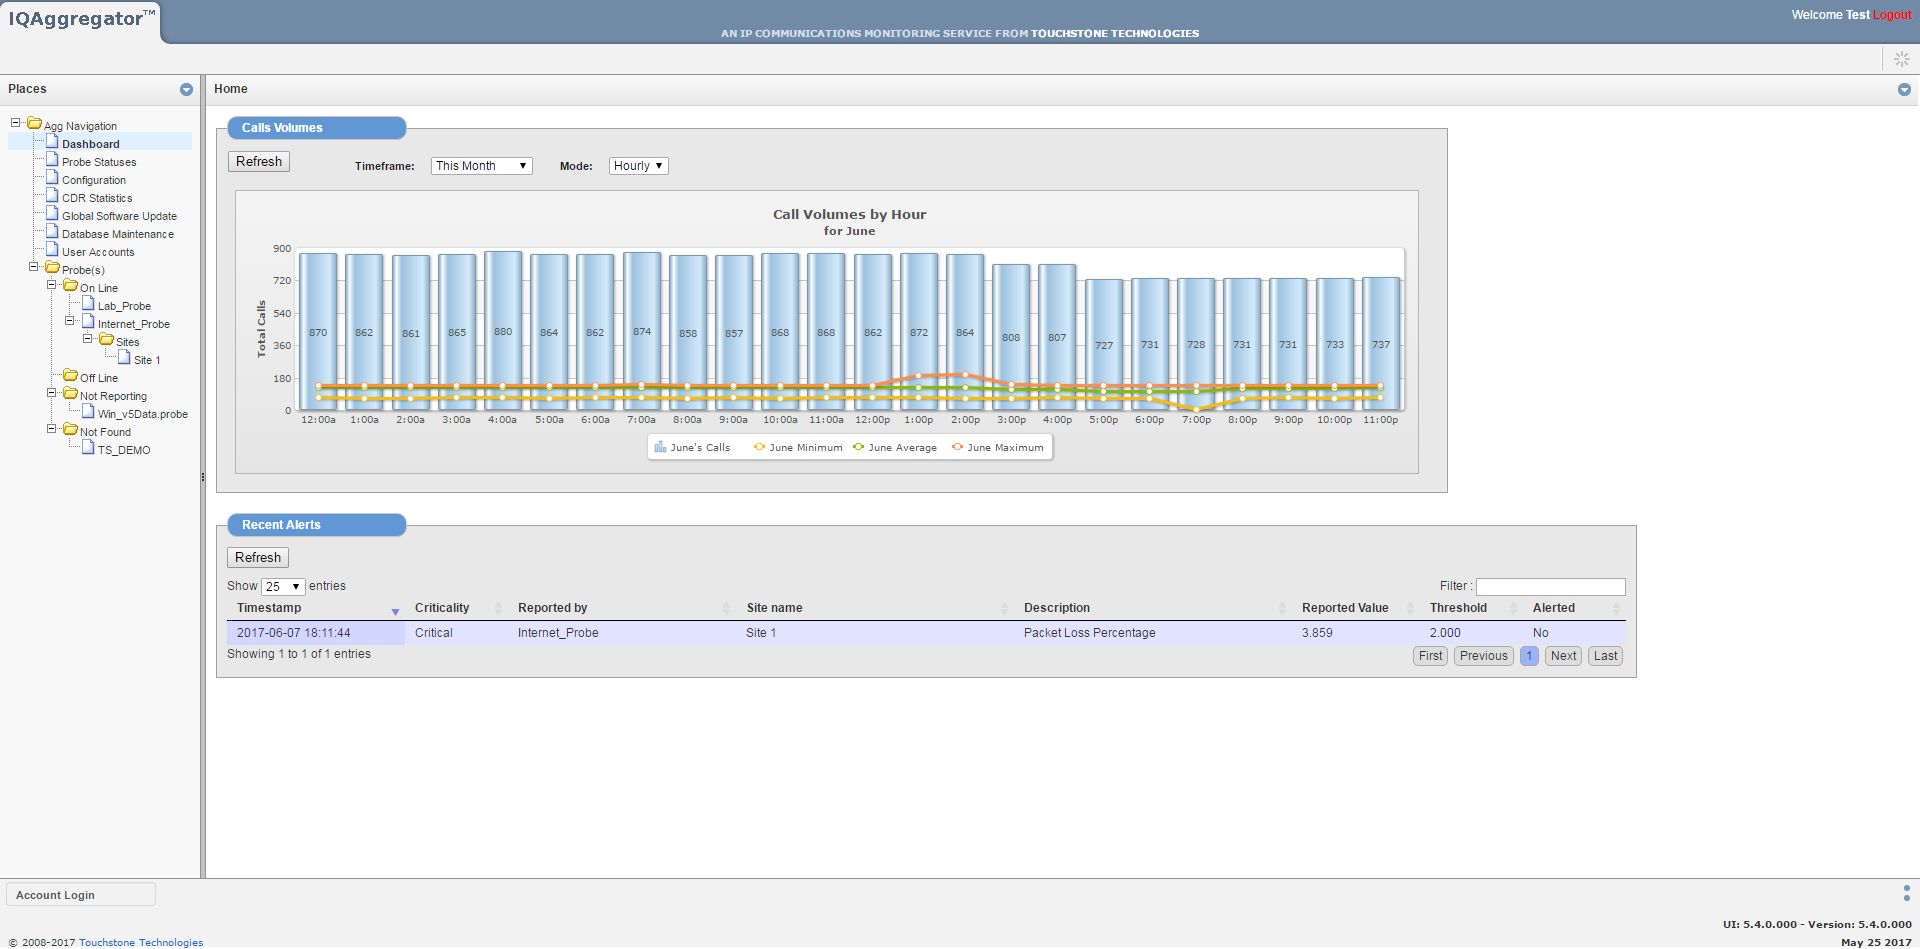Screen dimensions: 1920x949
Task: Toggle June Average series in legend
Action: coord(895,448)
